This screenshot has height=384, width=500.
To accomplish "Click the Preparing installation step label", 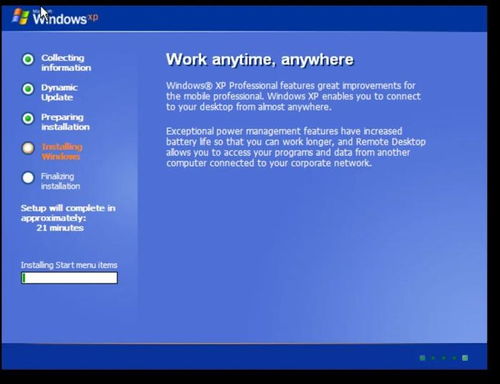I will coord(65,122).
